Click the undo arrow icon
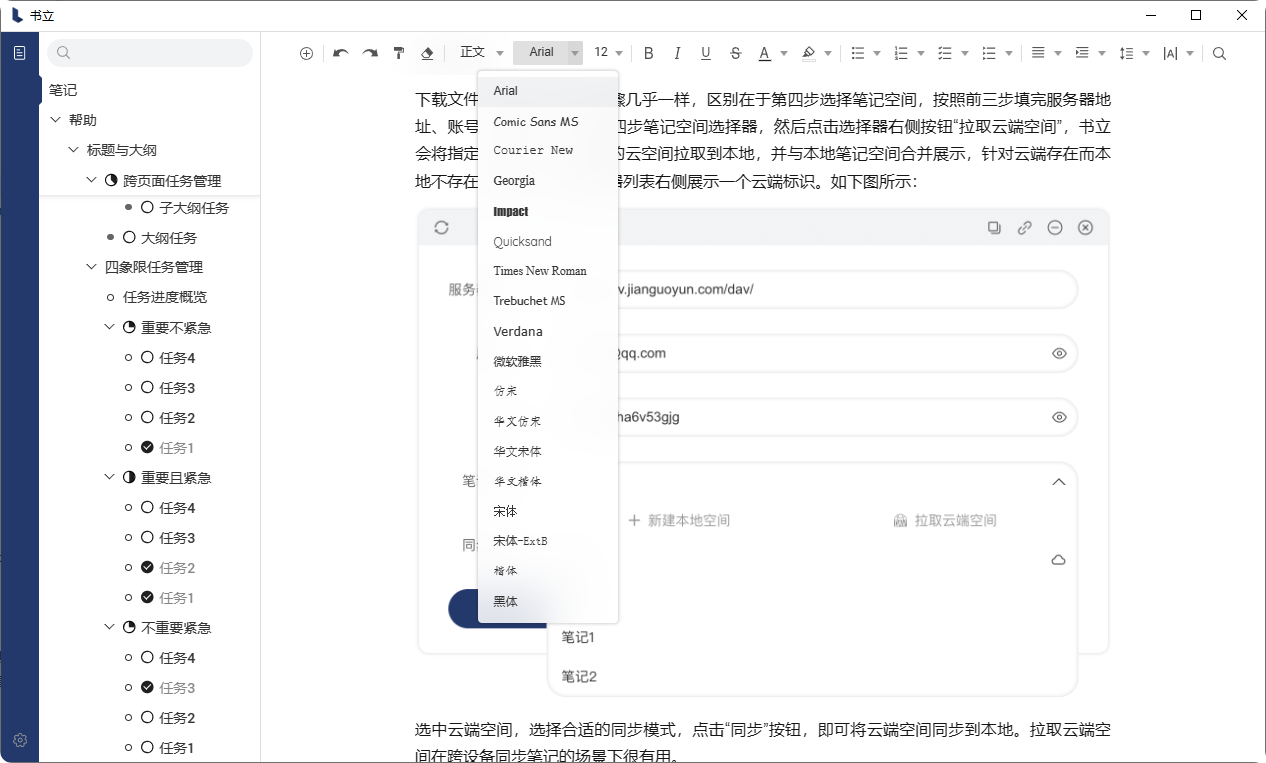The height and width of the screenshot is (763, 1266). 340,53
